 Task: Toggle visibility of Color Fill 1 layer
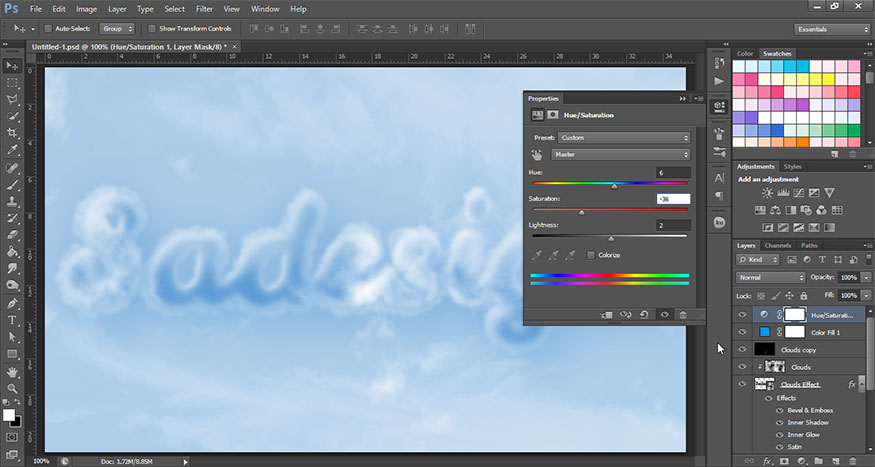[x=742, y=331]
